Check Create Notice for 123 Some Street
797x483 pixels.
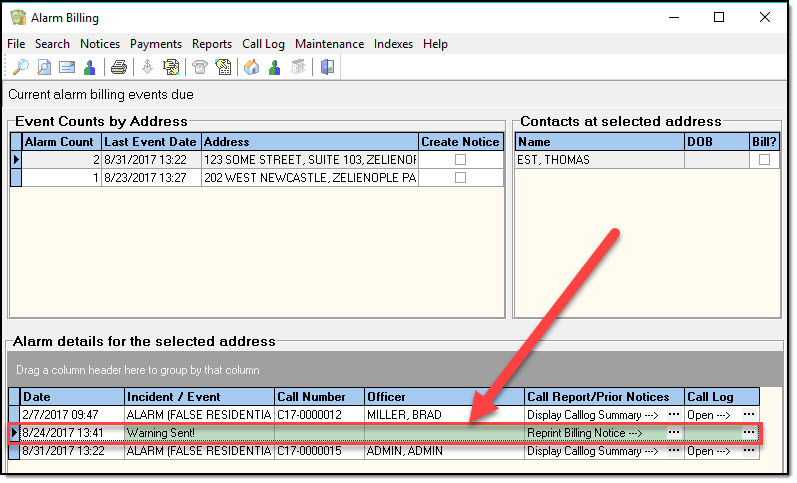click(x=460, y=160)
